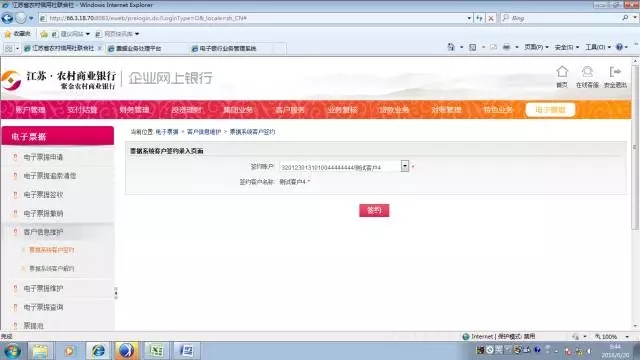
Task: Click the stop loading X icon
Action: pyautogui.click(x=491, y=18)
